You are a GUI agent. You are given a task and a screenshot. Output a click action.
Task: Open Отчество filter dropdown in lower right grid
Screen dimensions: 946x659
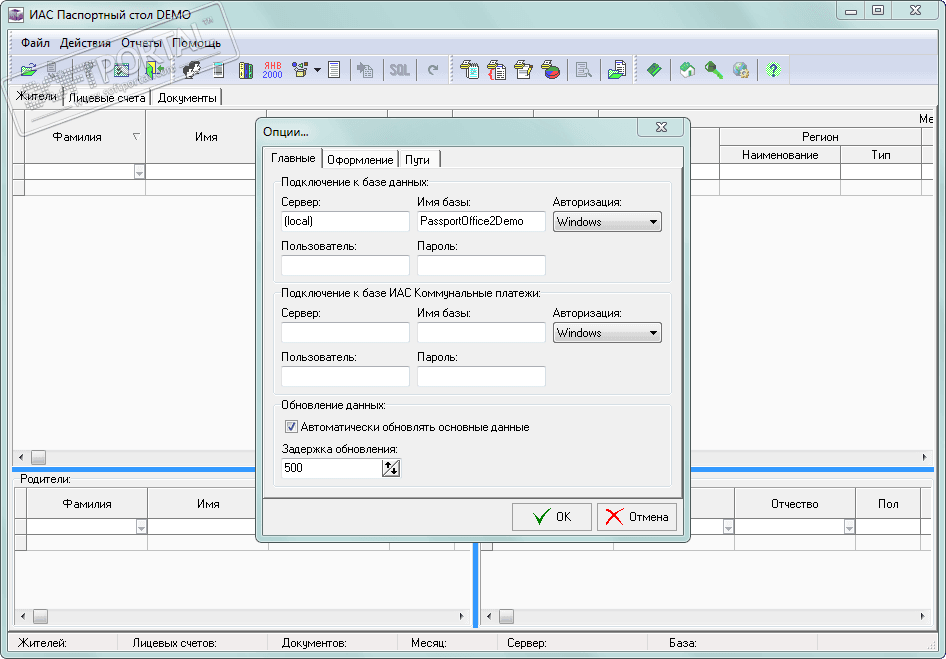tap(849, 527)
